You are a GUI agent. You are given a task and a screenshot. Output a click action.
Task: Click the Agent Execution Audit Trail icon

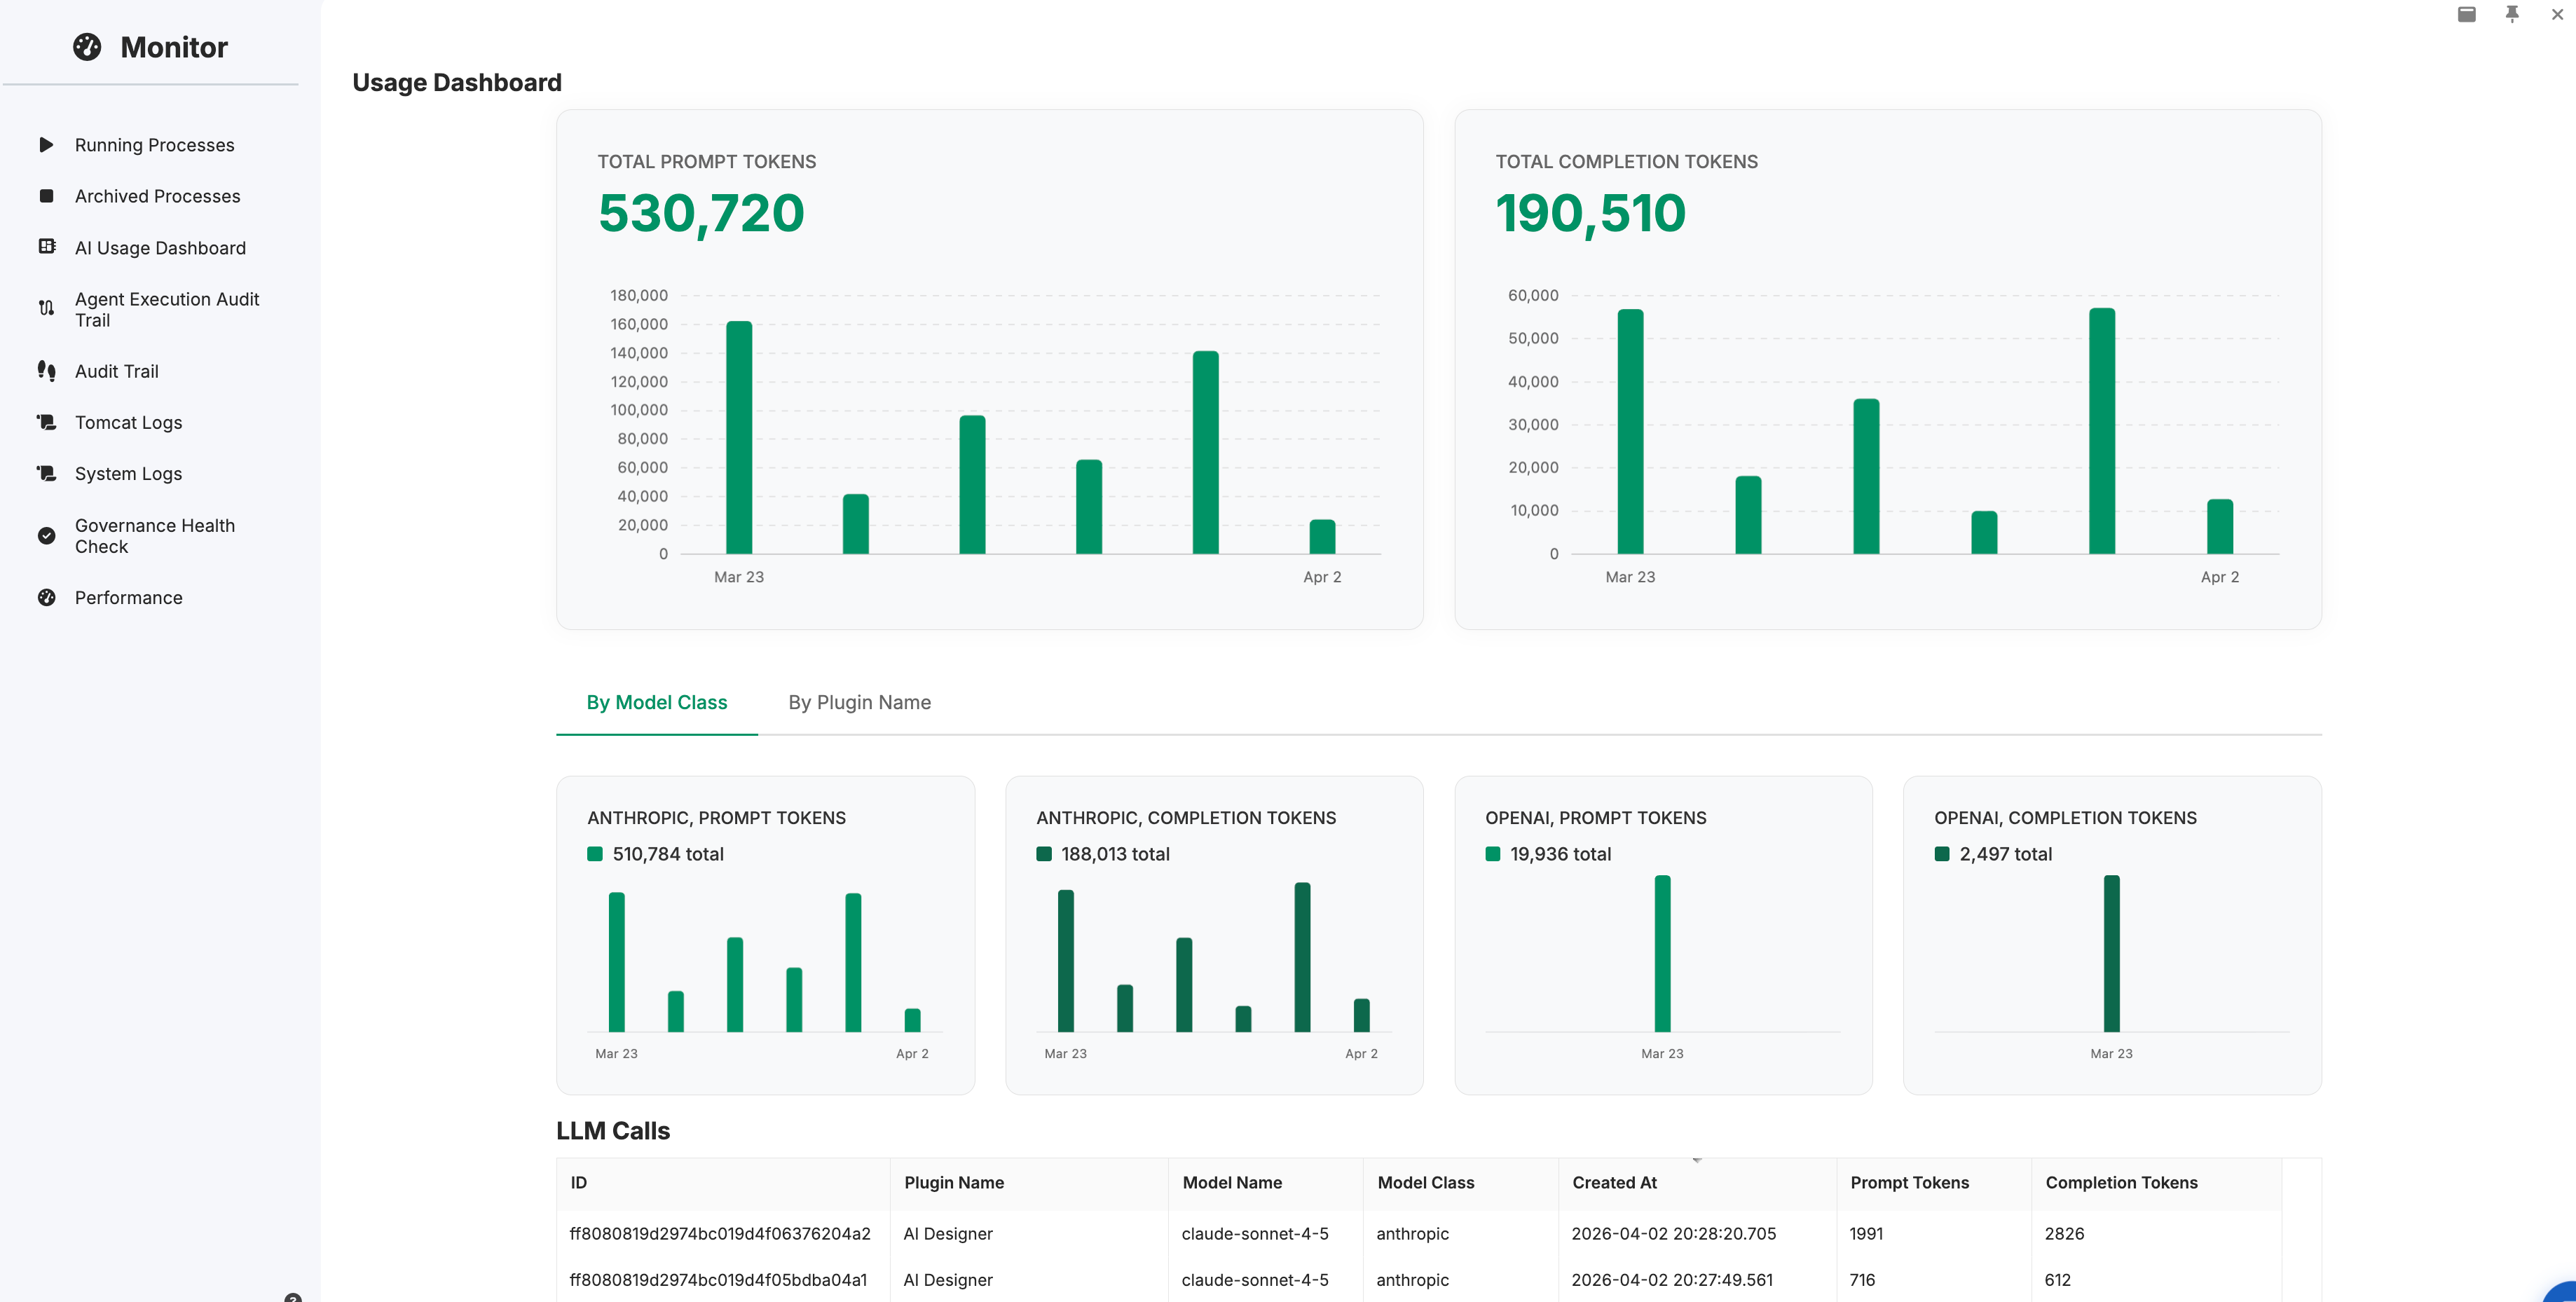coord(46,309)
